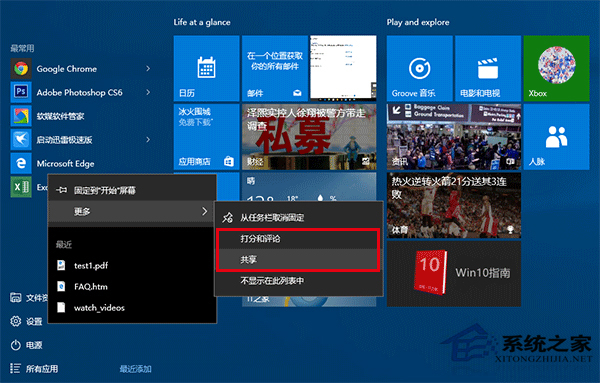
Task: Open the 晴 weather tile
Action: (x=309, y=187)
